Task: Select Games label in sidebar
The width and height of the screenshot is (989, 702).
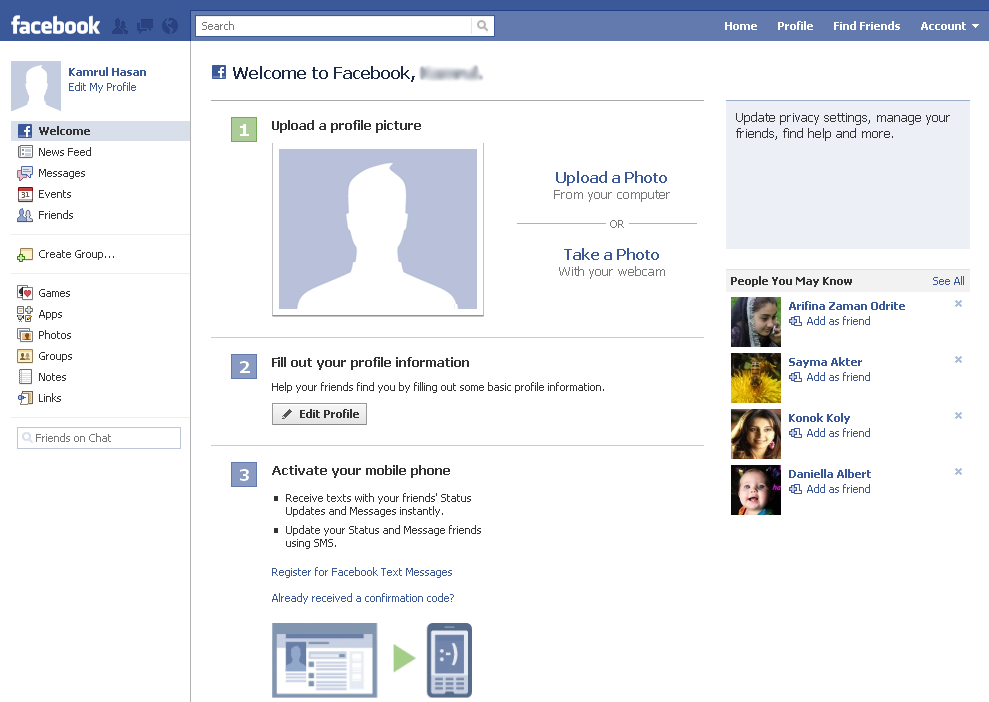Action: (54, 293)
